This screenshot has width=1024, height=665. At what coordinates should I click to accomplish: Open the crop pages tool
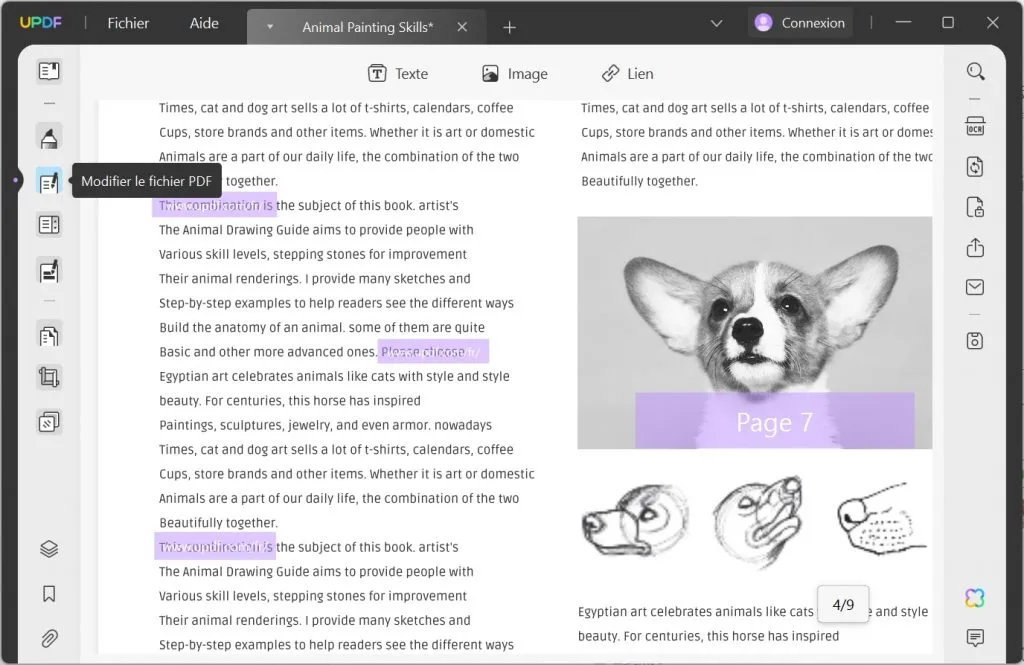tap(49, 377)
